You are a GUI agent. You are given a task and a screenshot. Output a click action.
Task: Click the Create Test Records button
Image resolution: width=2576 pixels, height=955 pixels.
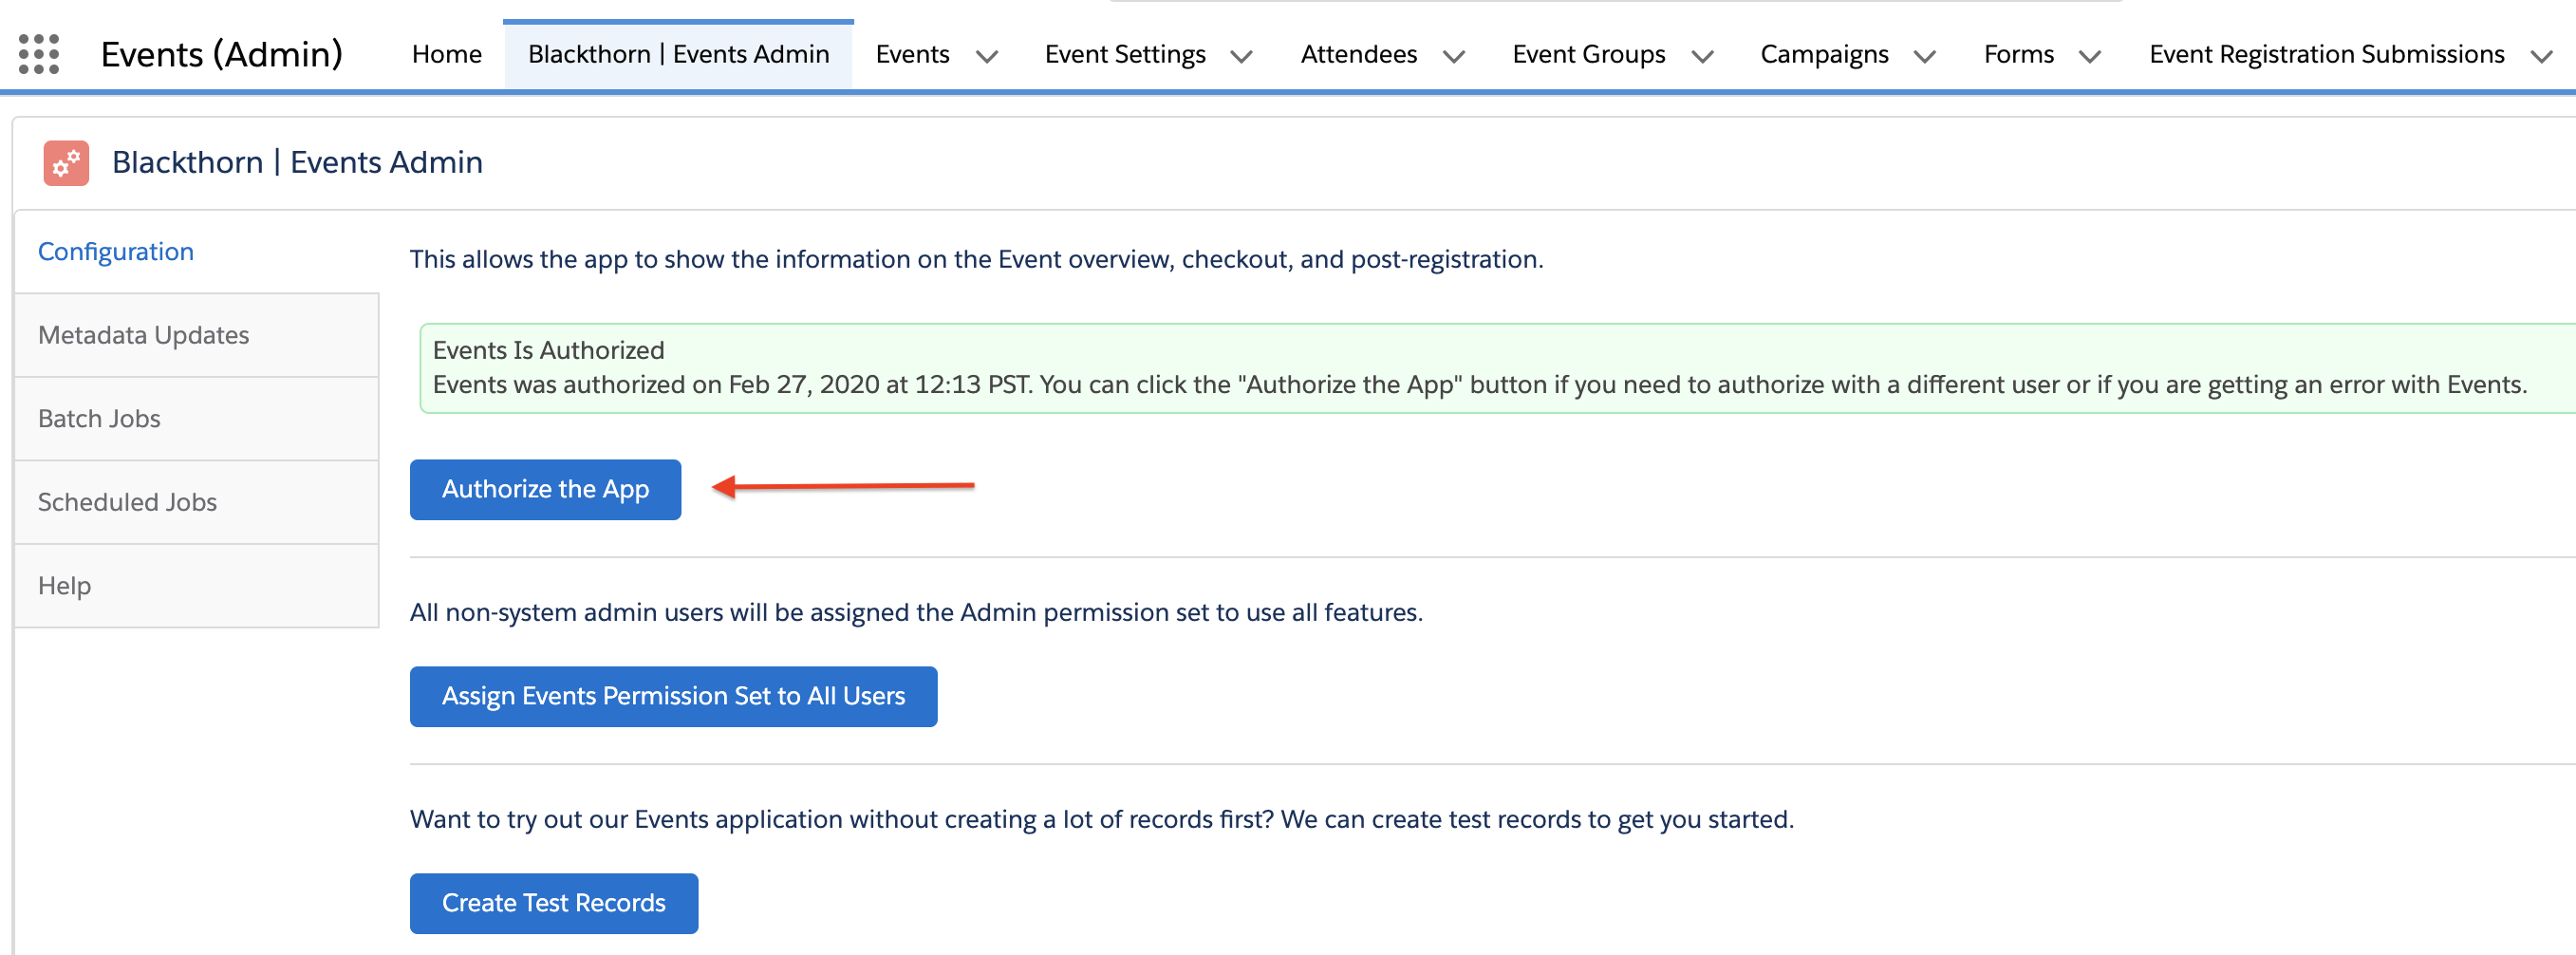click(553, 903)
